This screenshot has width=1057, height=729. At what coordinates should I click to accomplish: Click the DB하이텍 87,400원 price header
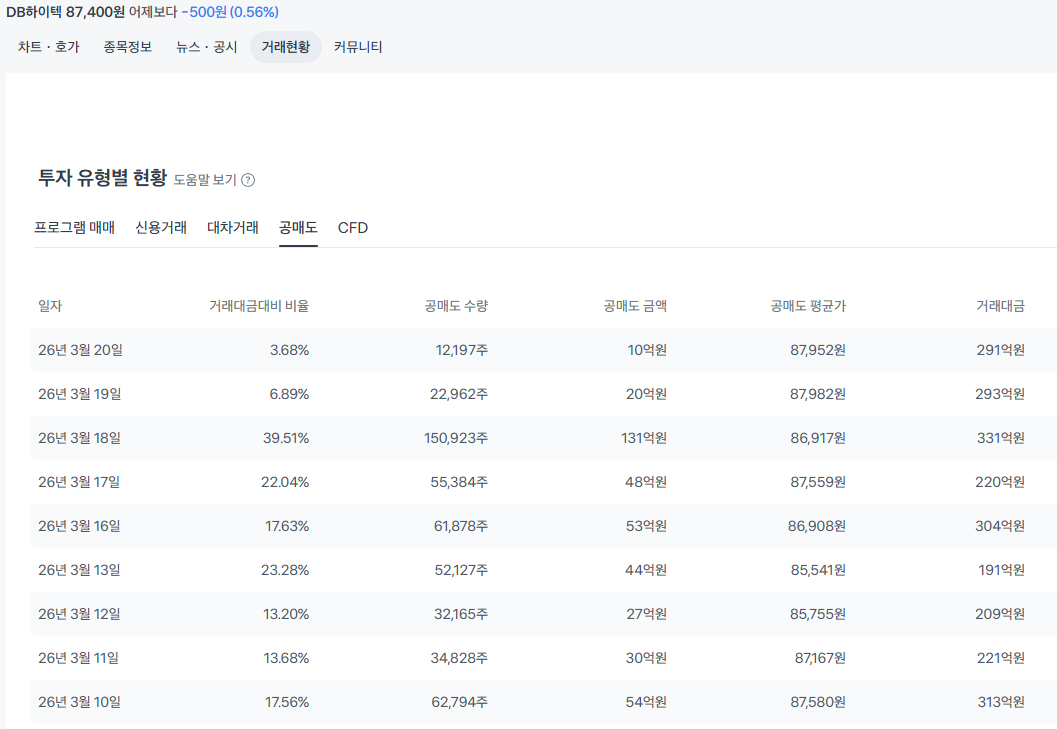click(65, 12)
